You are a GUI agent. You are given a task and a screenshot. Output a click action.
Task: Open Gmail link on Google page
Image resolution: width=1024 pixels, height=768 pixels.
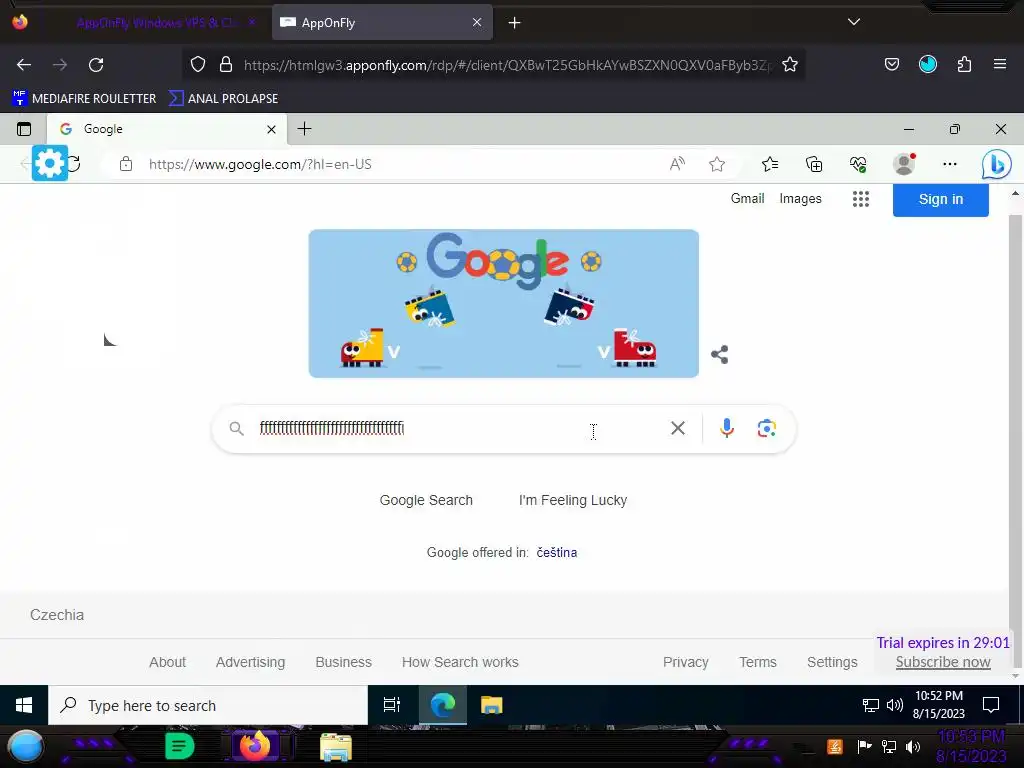tap(747, 199)
